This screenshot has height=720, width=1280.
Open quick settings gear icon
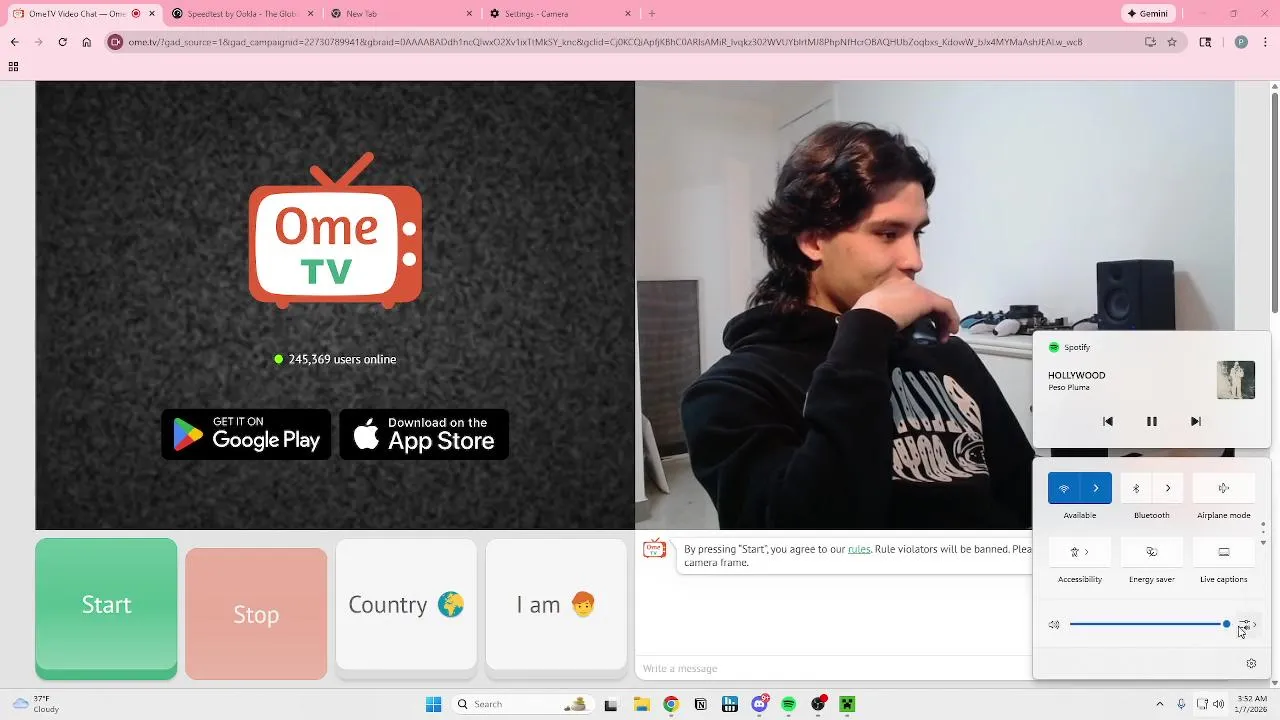(1251, 663)
